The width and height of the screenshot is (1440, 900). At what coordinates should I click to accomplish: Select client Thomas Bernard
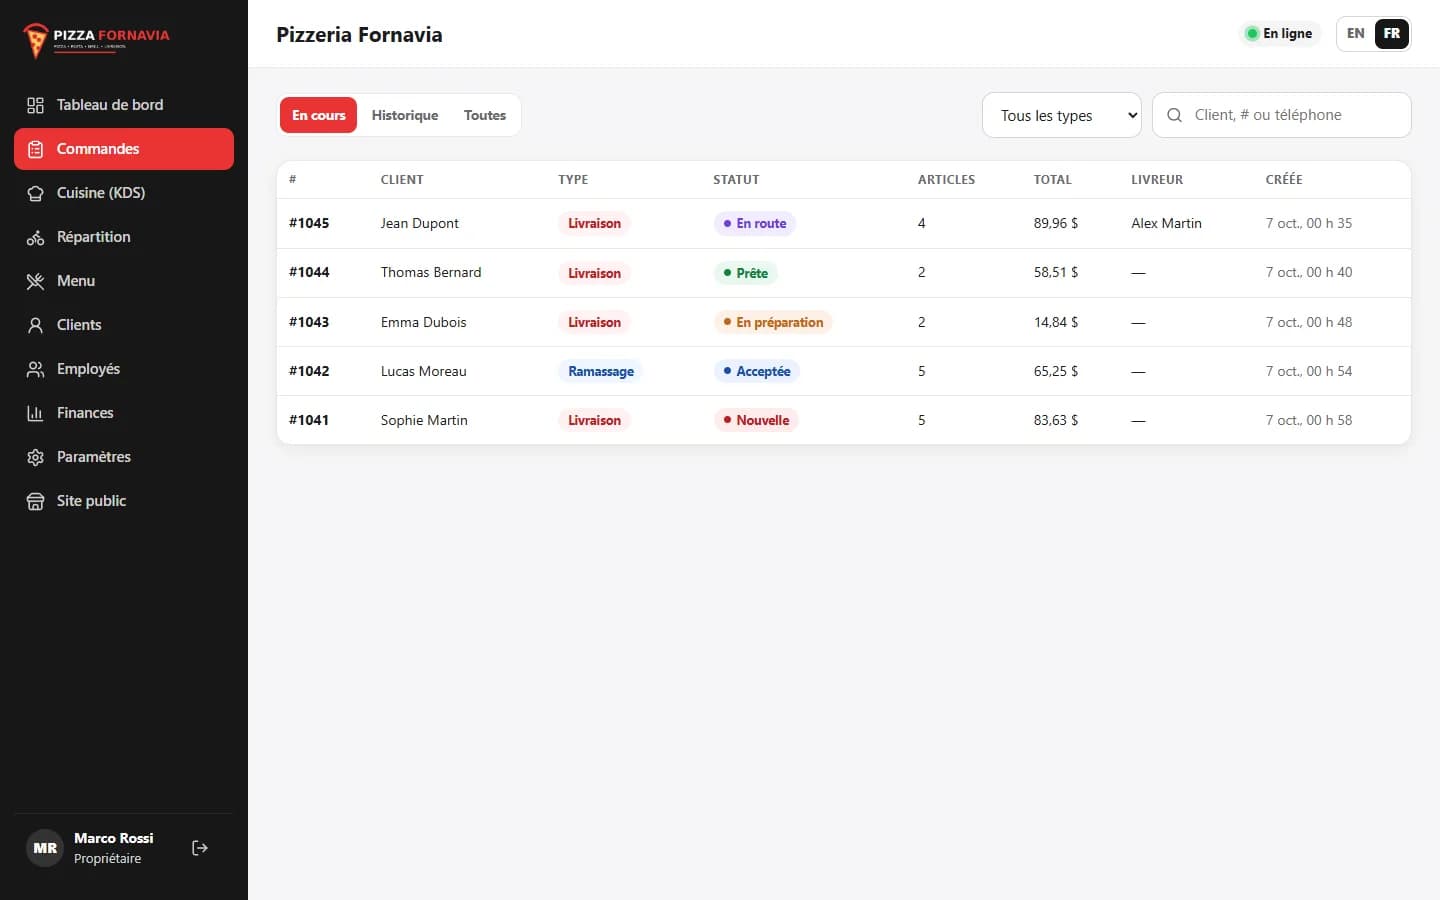click(x=431, y=272)
